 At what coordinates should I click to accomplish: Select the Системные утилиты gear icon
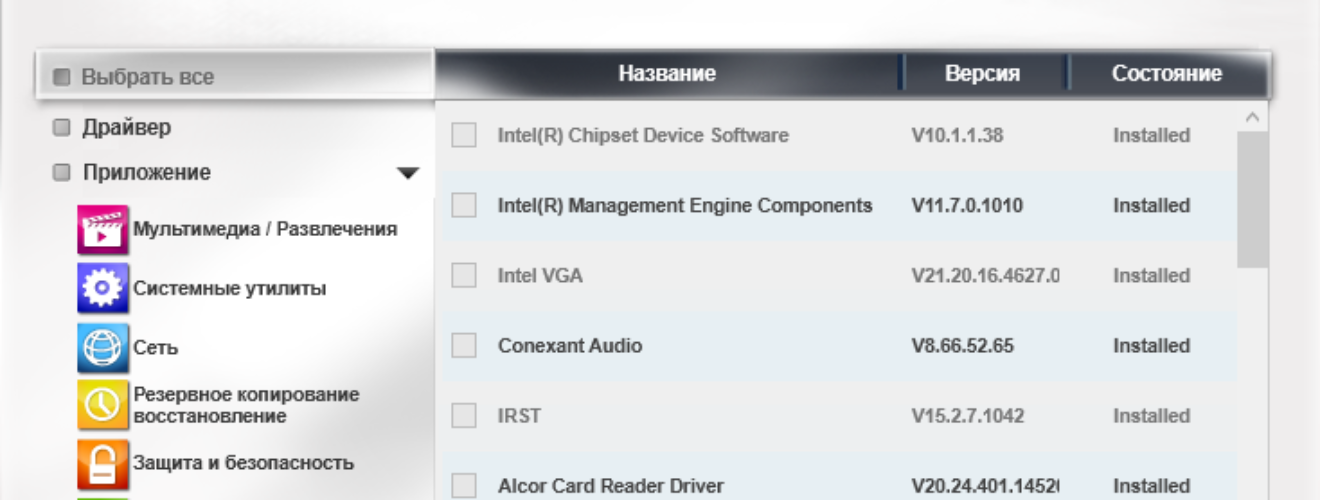click(103, 289)
